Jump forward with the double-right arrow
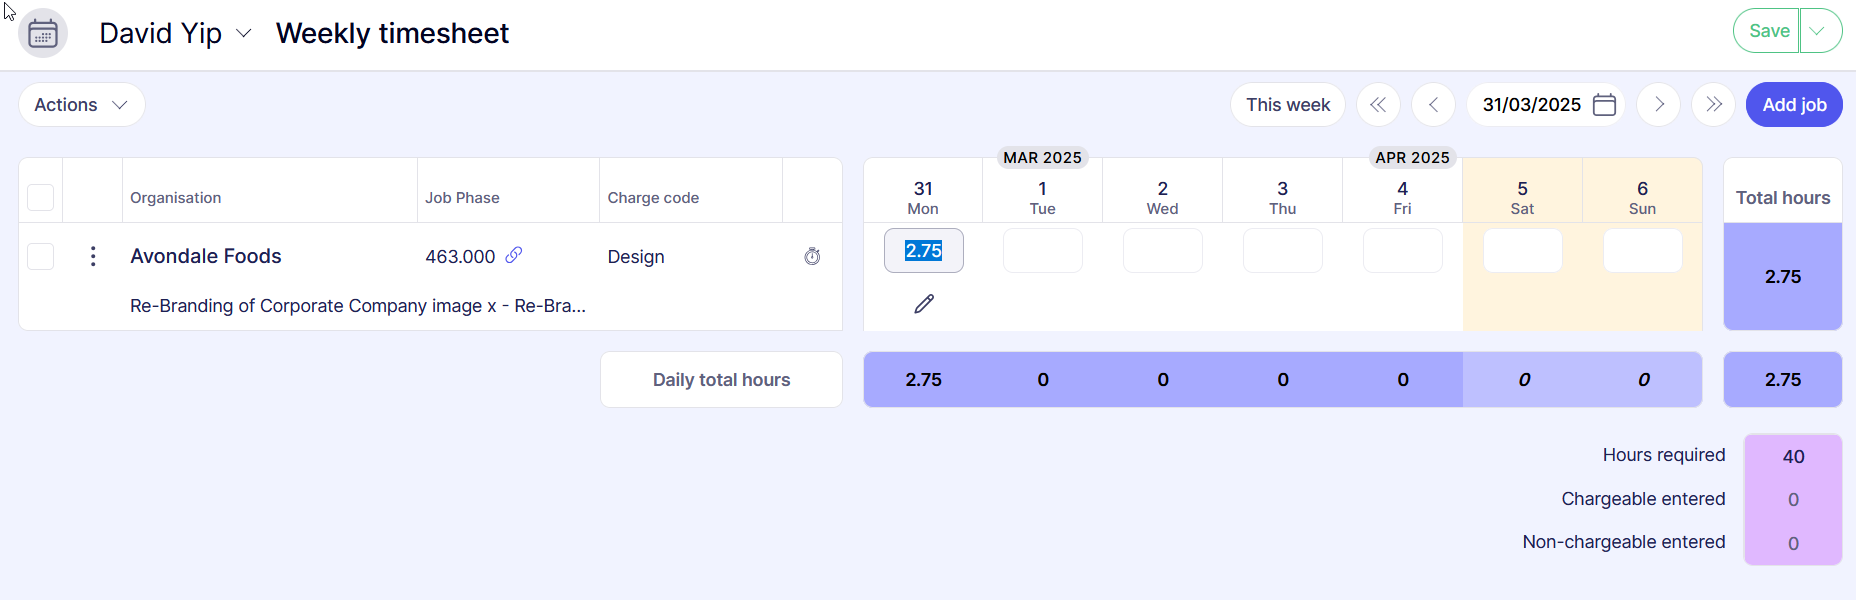1856x600 pixels. click(1713, 105)
